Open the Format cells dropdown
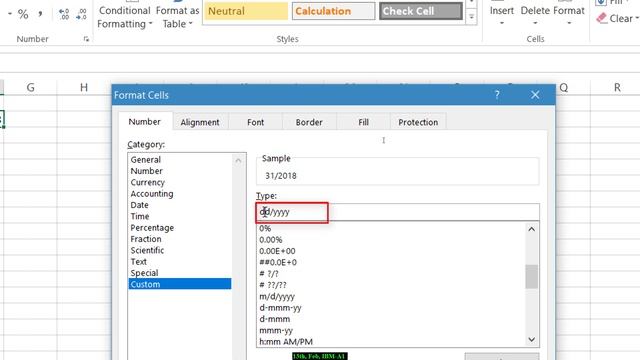This screenshot has width=640, height=360. point(569,23)
